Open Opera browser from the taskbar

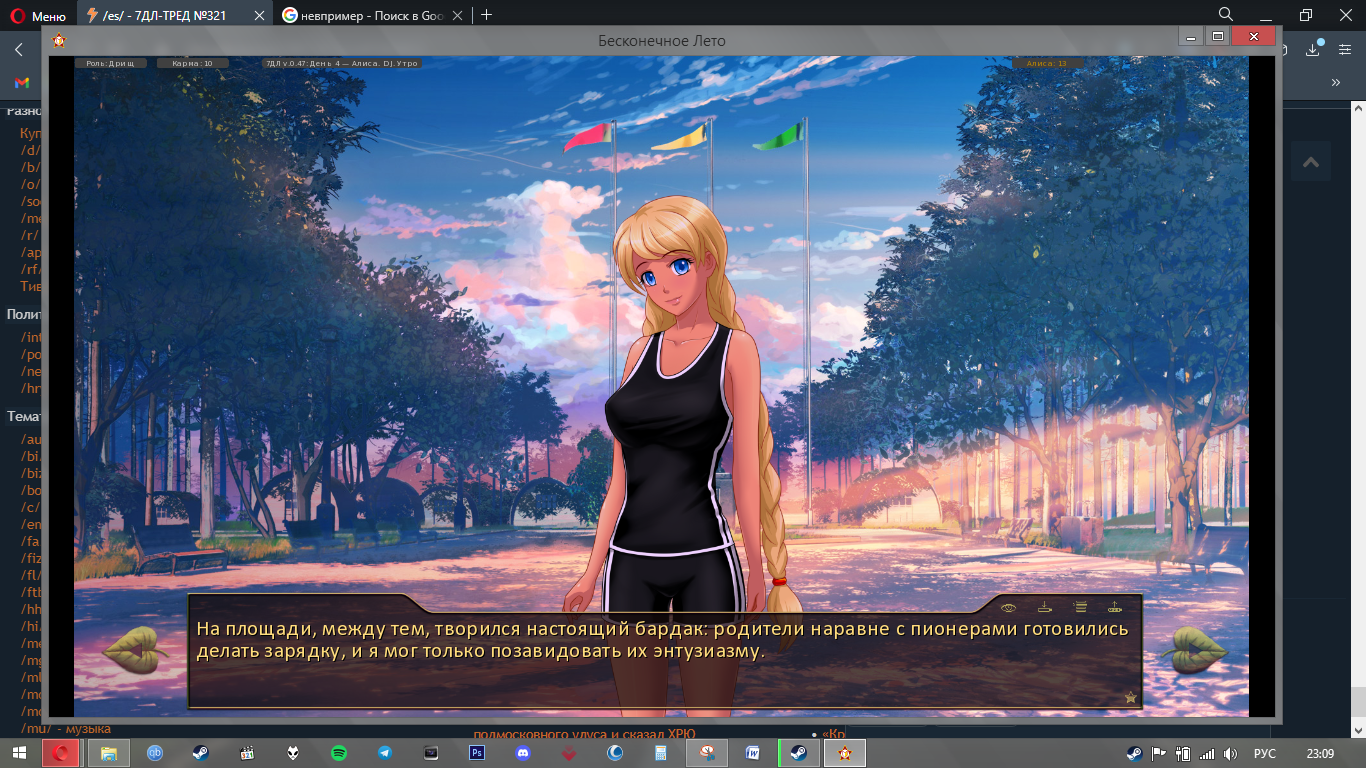coord(60,753)
